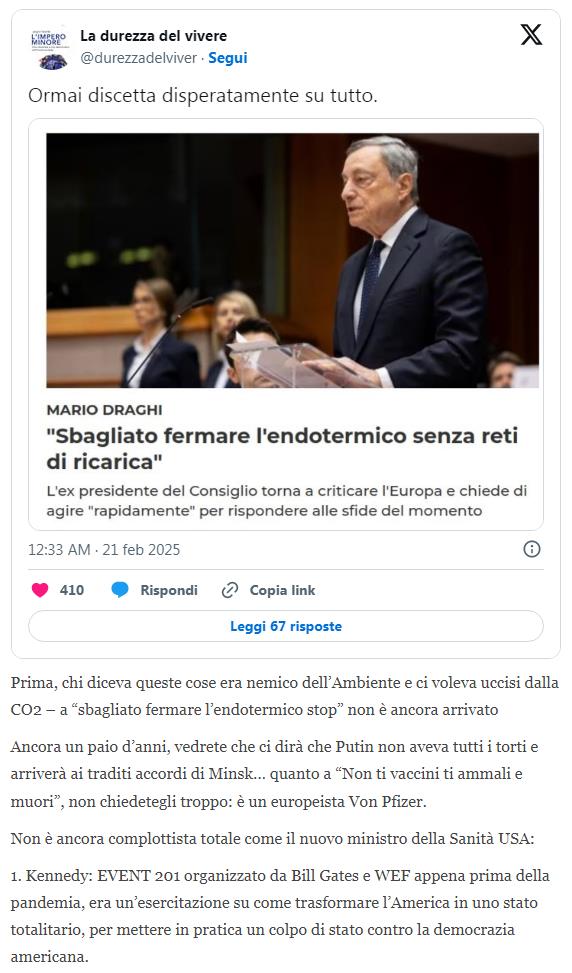Click the article description under the headline

287,501
